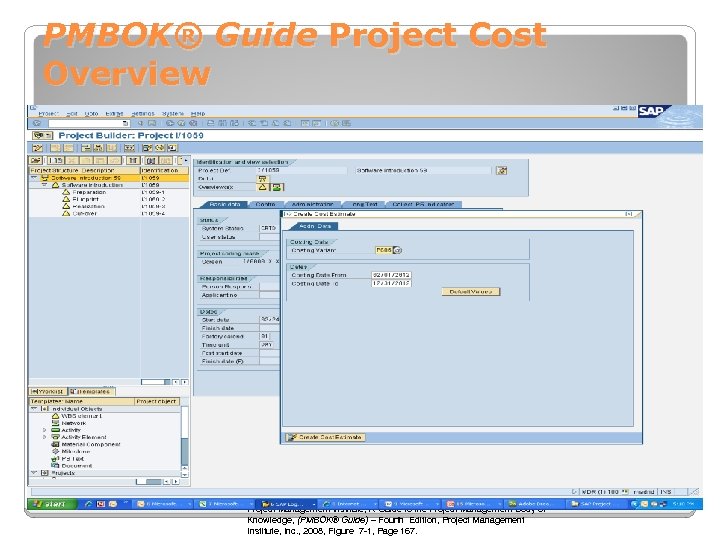Open the Project menu

(48, 113)
